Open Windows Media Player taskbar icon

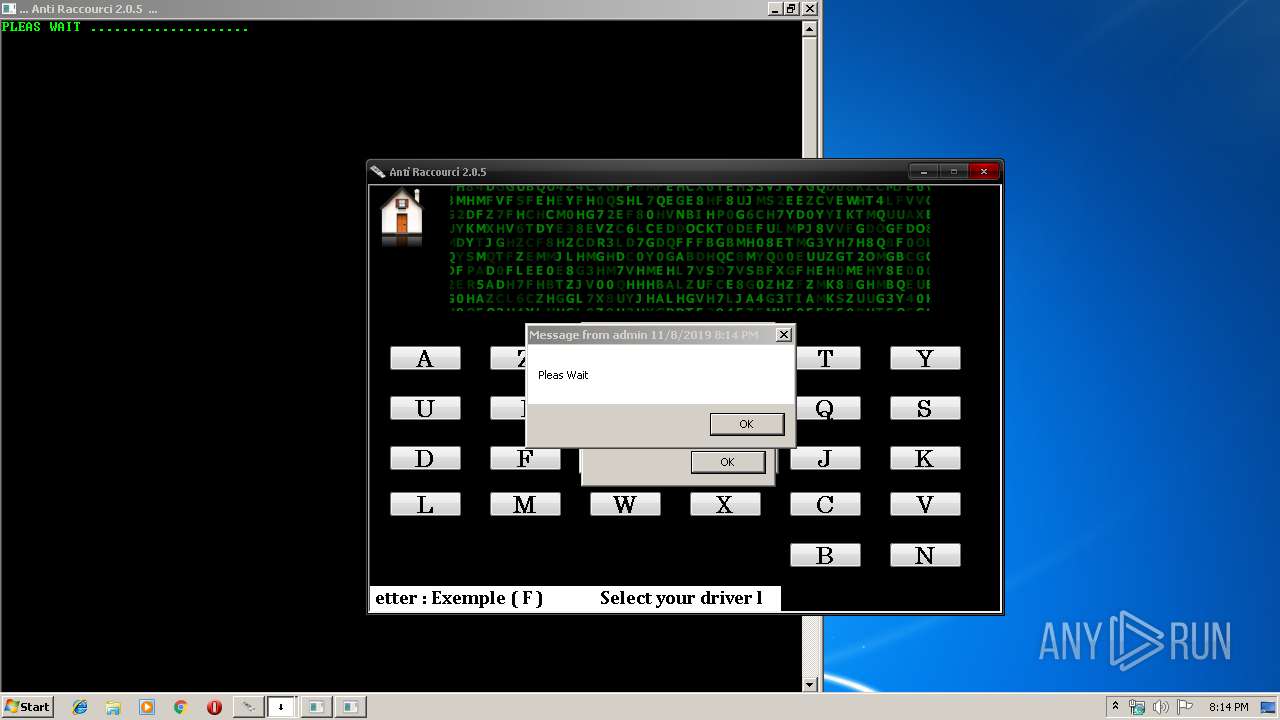(x=147, y=707)
